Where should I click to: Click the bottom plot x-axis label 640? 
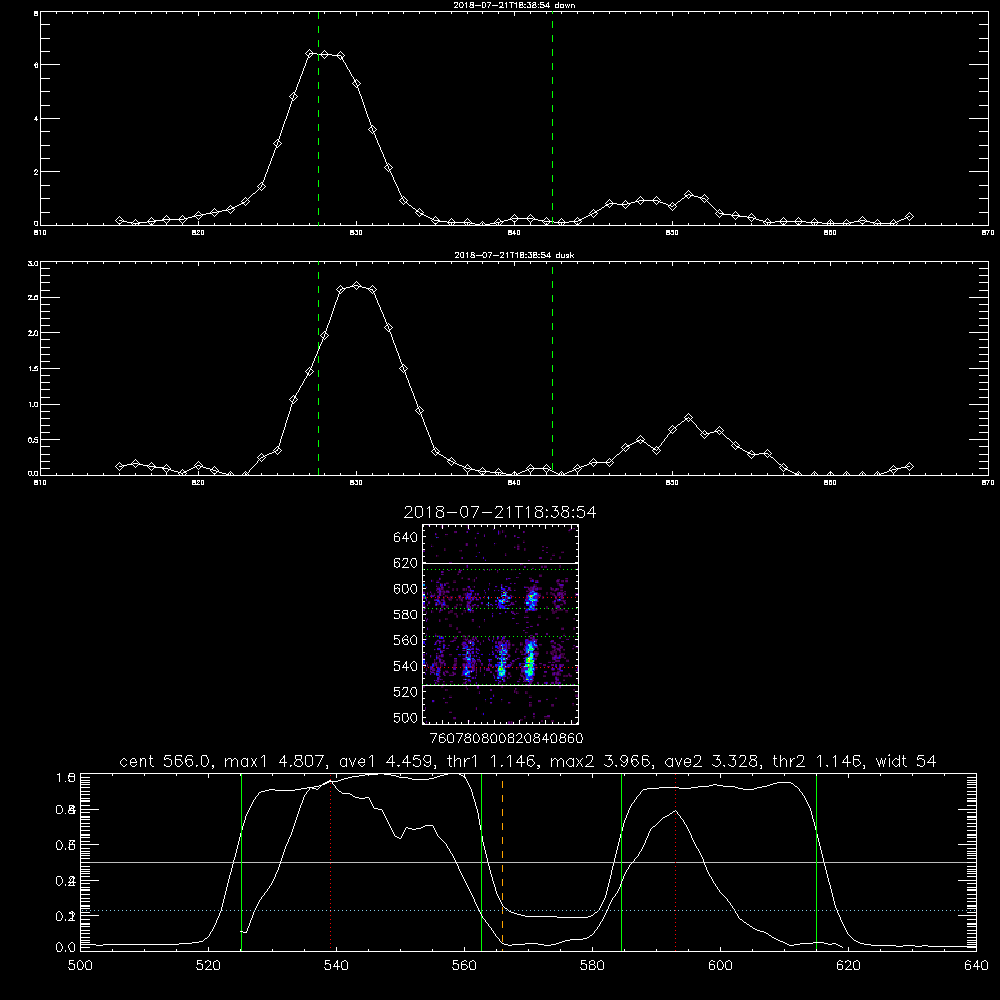976,966
